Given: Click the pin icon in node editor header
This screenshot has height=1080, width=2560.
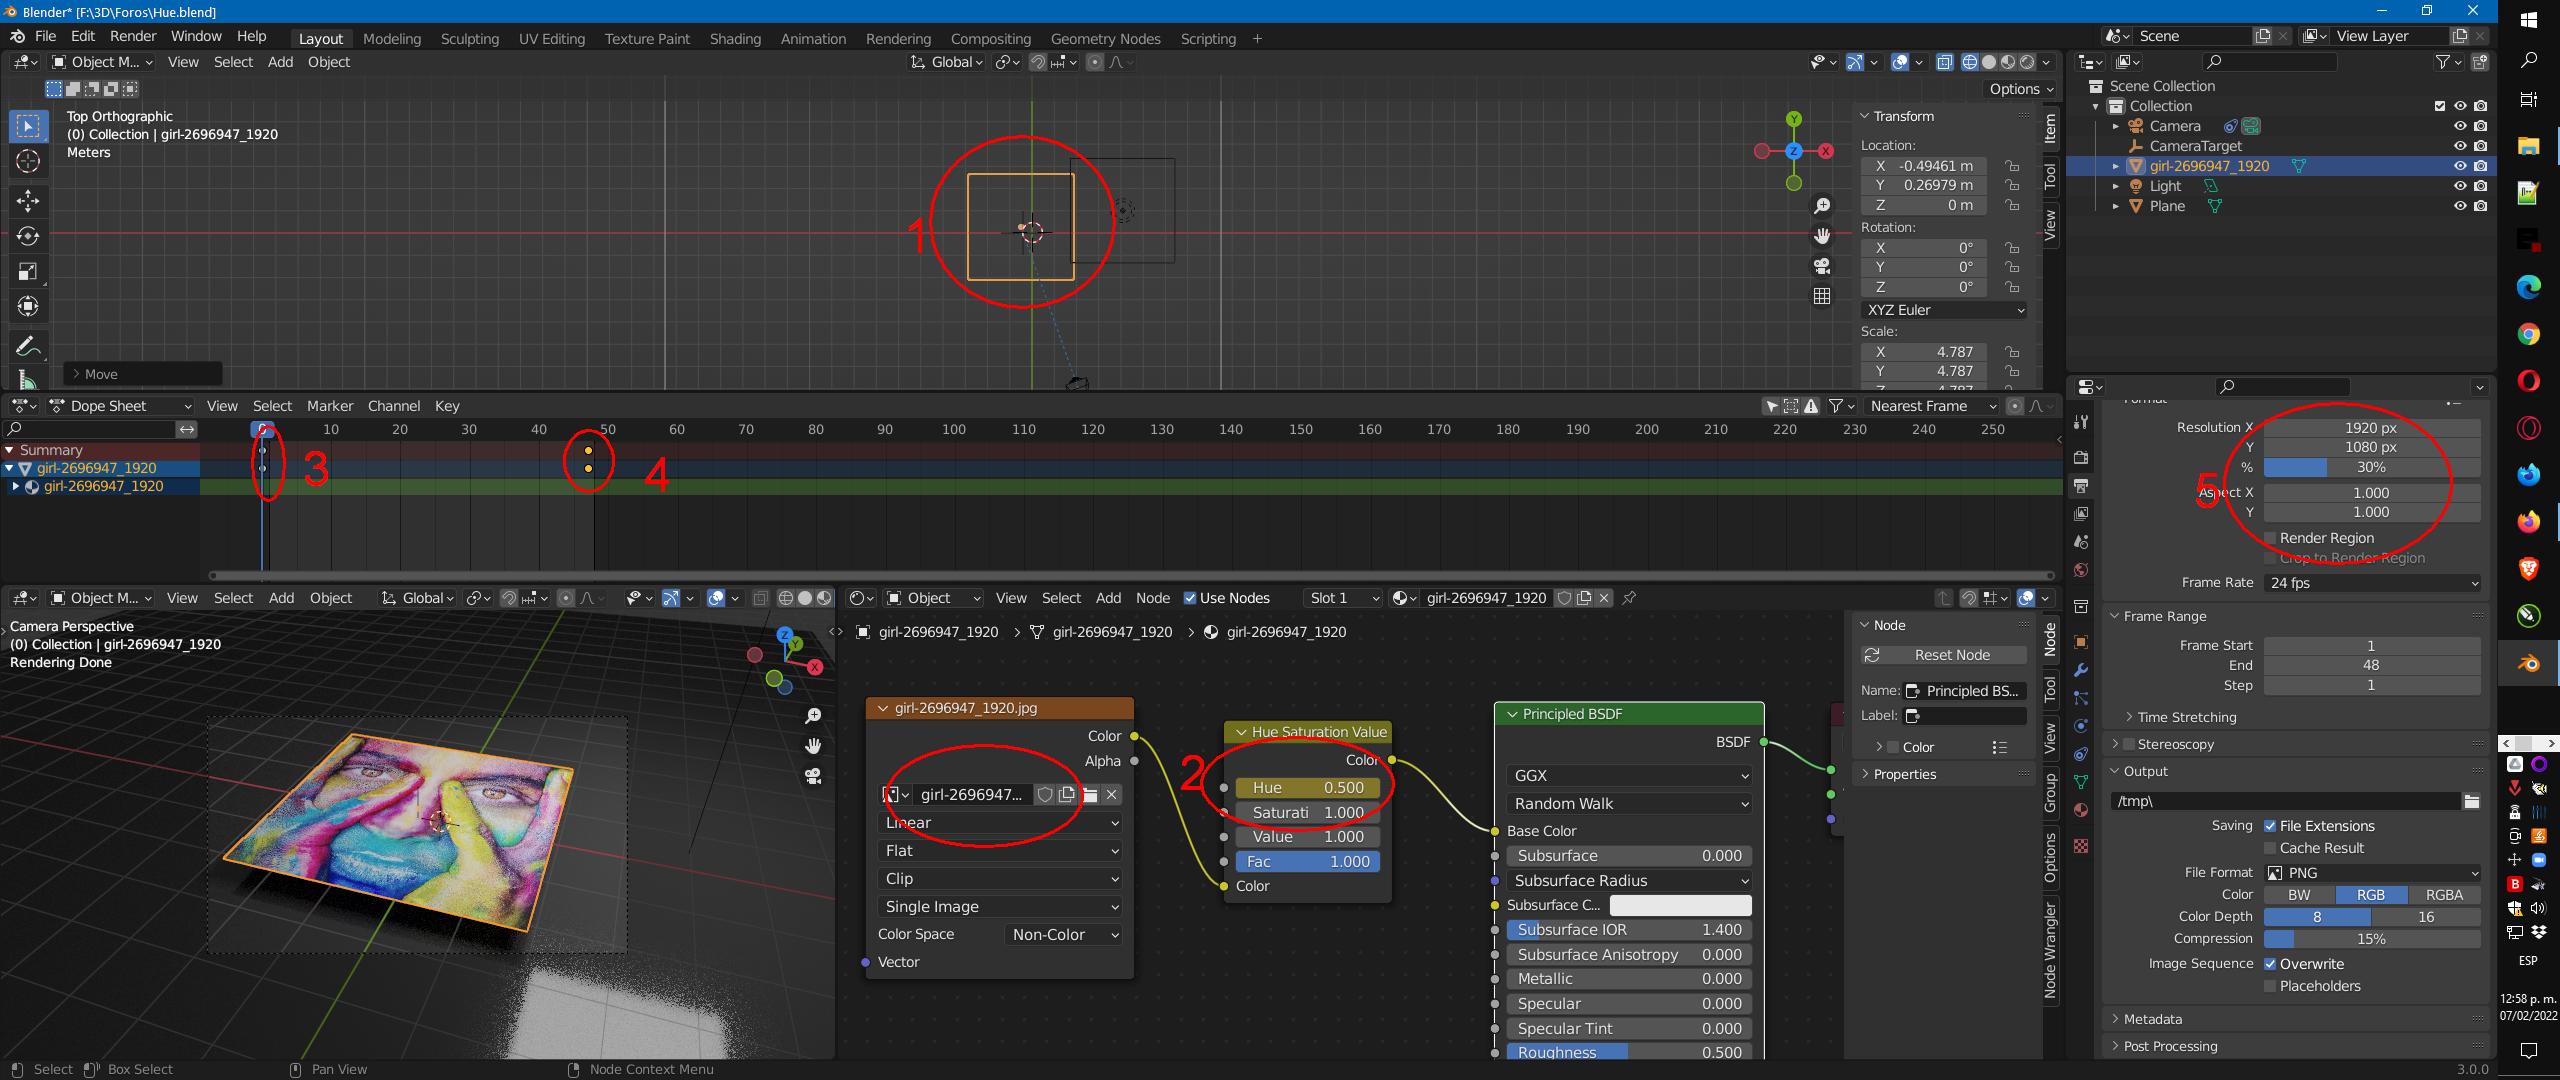Looking at the screenshot, I should pos(1629,598).
